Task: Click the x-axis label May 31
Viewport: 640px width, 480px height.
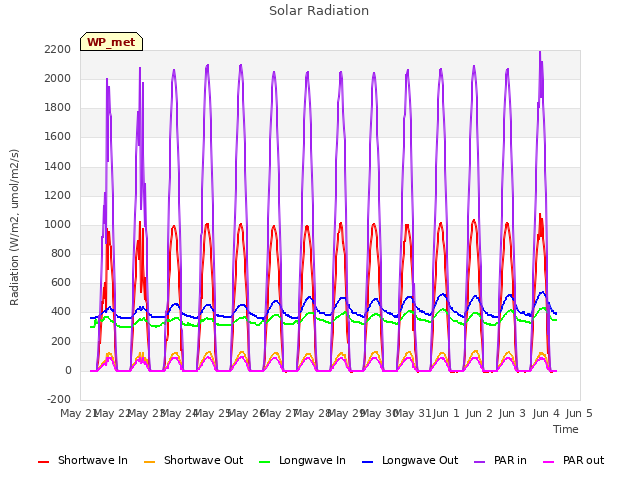Action: 413,413
